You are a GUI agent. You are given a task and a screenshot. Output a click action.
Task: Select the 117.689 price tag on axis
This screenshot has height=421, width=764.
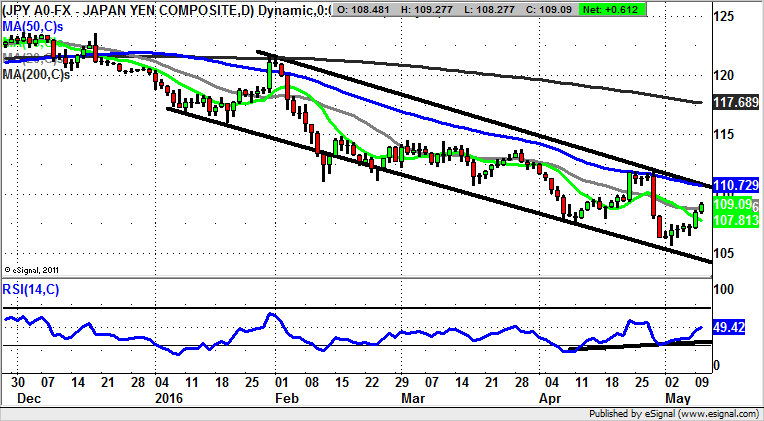(x=736, y=102)
